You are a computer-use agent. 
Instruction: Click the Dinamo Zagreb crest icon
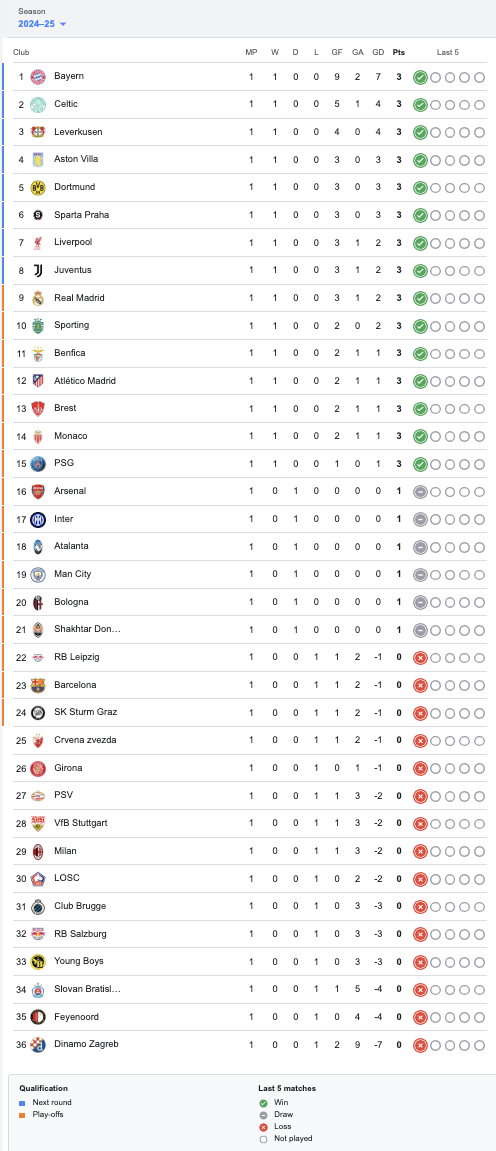(x=38, y=1045)
